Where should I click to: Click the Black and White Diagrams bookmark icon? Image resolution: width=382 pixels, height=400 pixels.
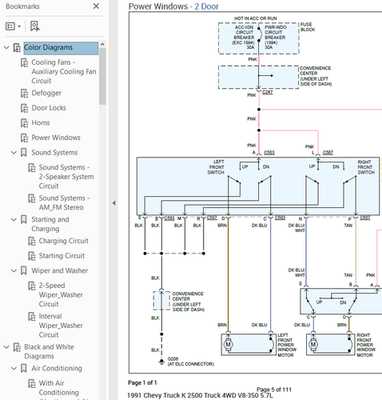tap(17, 347)
